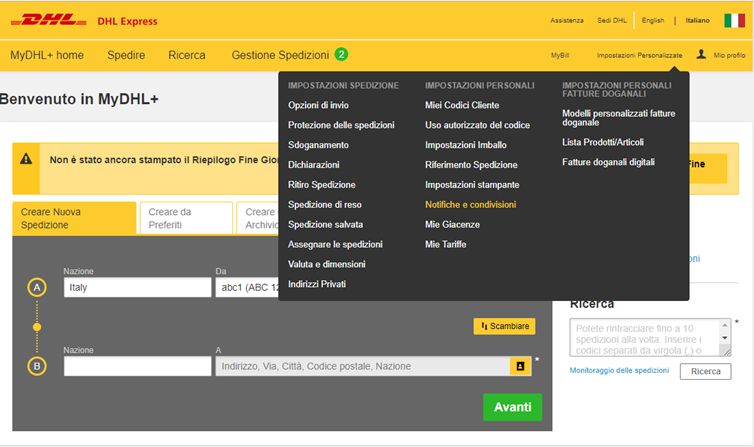The width and height of the screenshot is (754, 447).
Task: Open Spedizione di reso settings
Action: point(325,205)
